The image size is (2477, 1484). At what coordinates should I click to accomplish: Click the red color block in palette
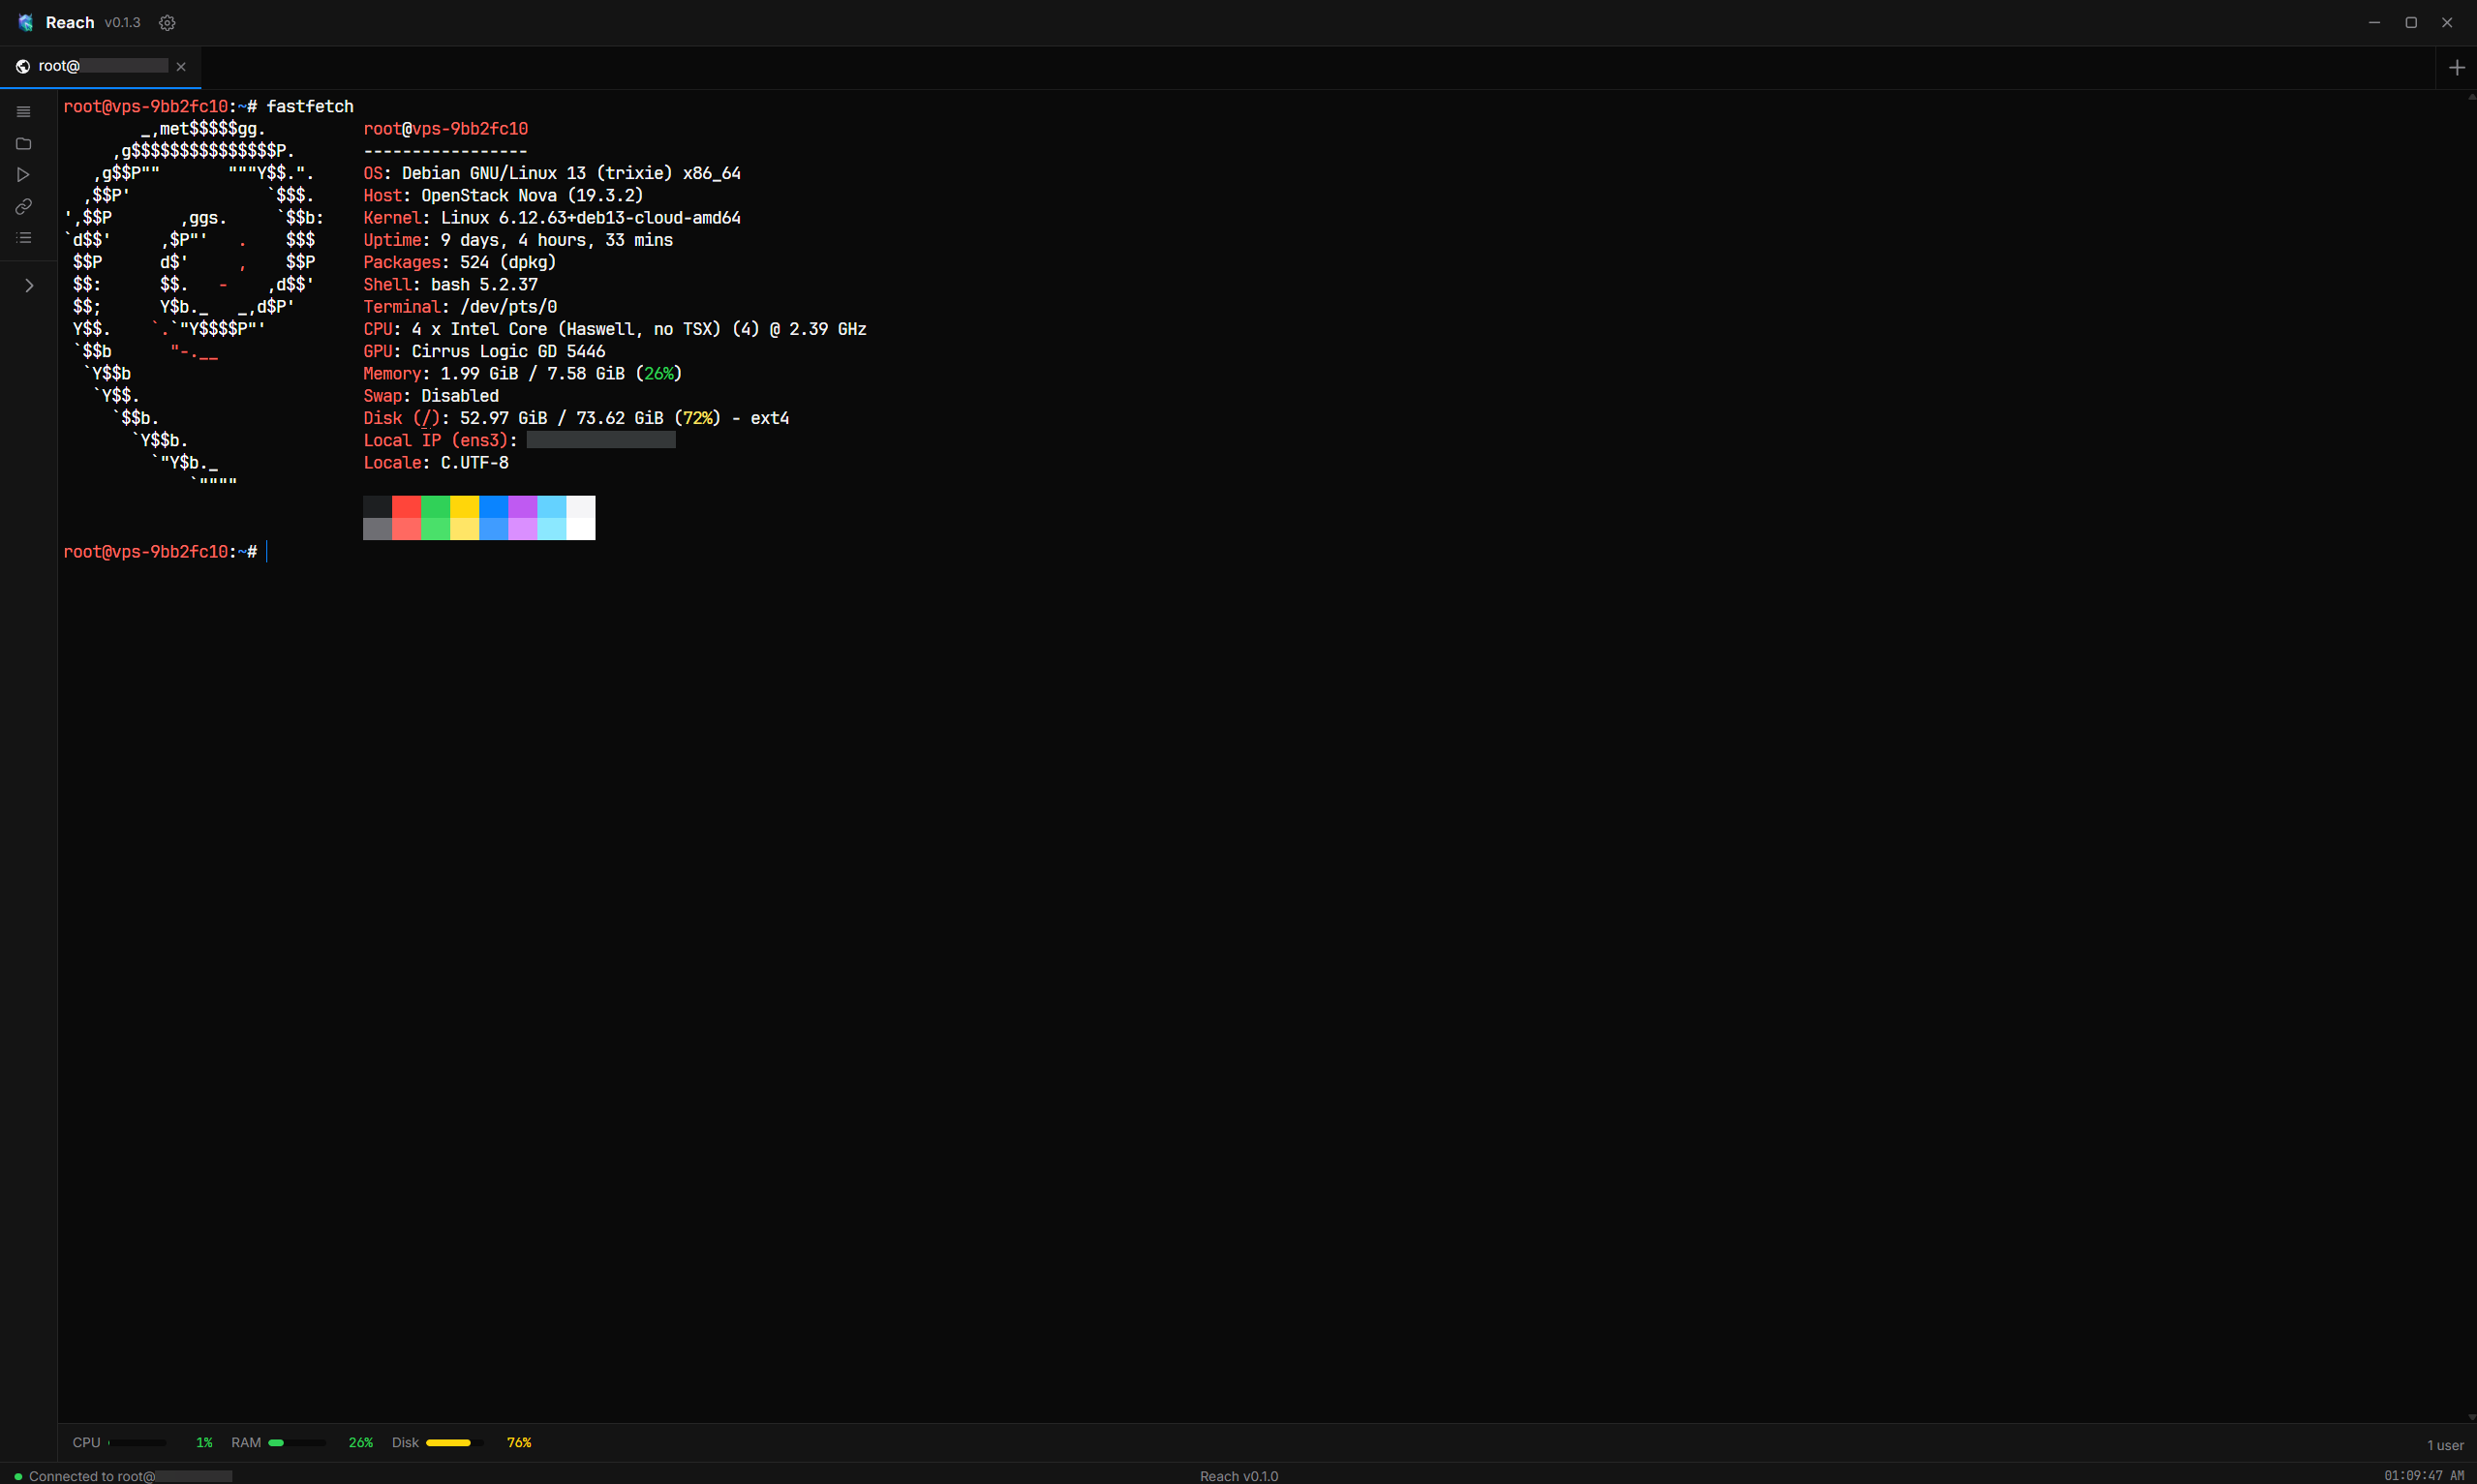coord(407,507)
